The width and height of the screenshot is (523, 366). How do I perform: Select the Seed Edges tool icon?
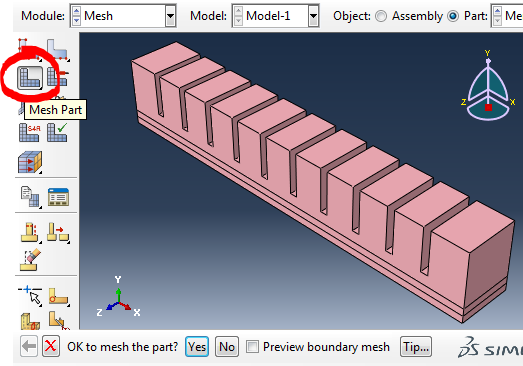tap(57, 49)
